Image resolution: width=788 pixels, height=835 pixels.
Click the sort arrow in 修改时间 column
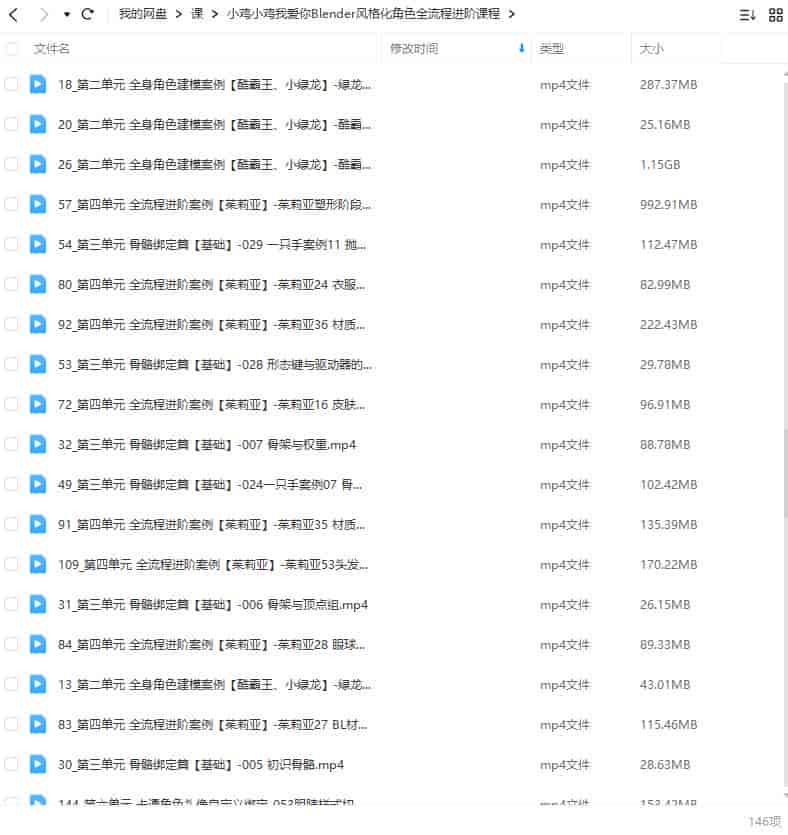[x=521, y=48]
